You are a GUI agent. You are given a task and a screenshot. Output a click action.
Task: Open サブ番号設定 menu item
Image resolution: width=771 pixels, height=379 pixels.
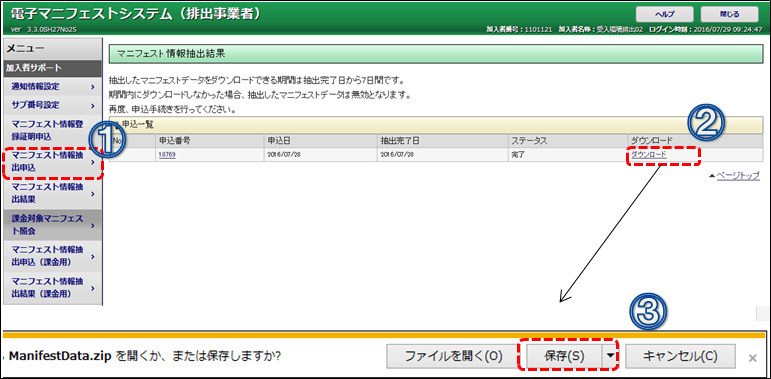(x=52, y=105)
